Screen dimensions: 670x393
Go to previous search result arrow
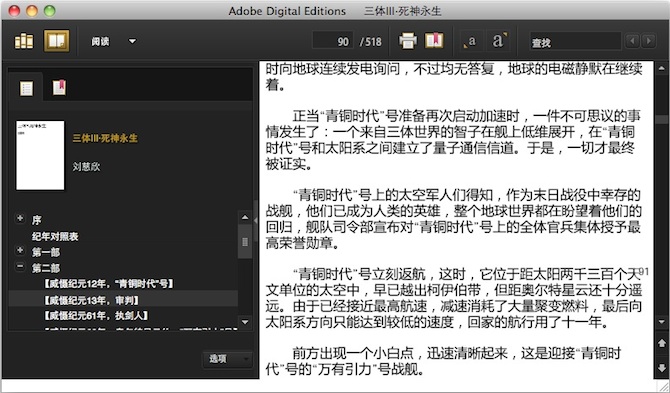coord(632,41)
